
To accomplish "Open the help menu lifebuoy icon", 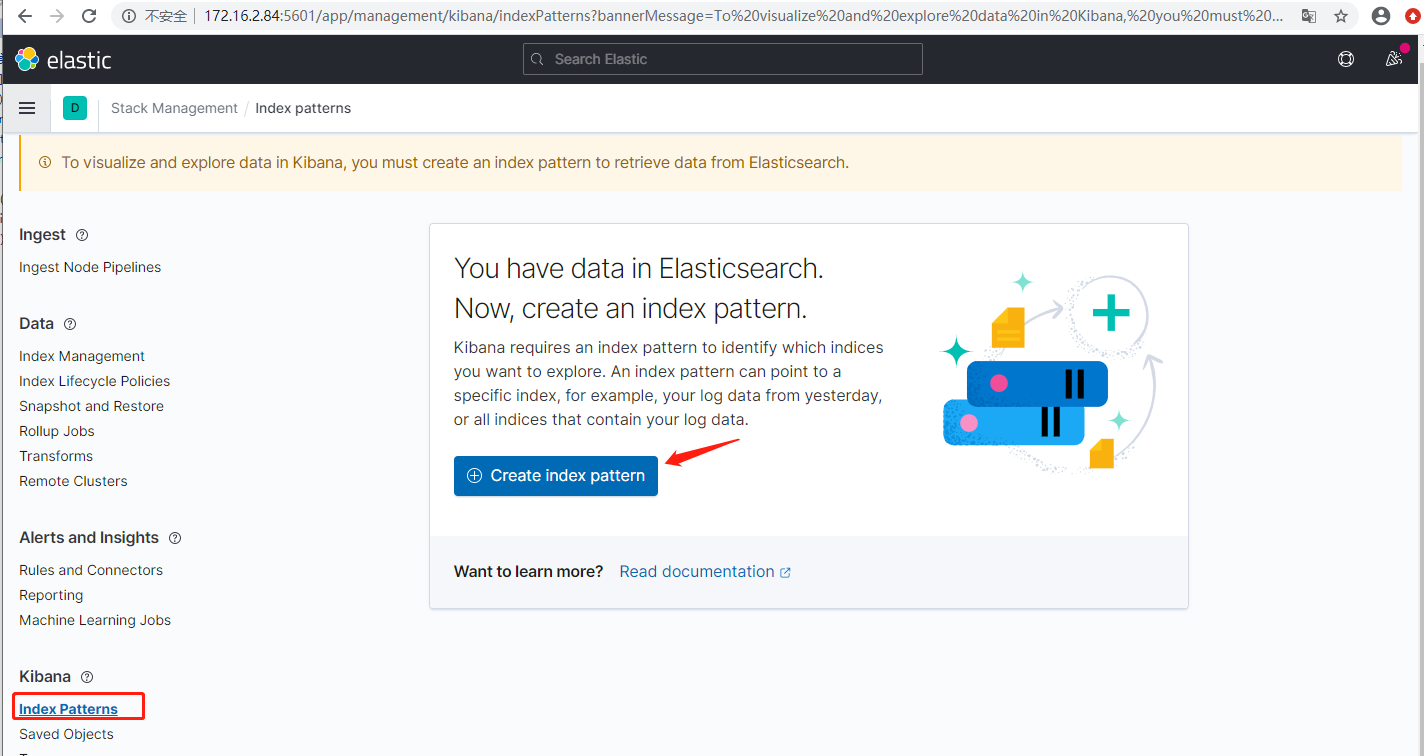I will (x=1346, y=59).
